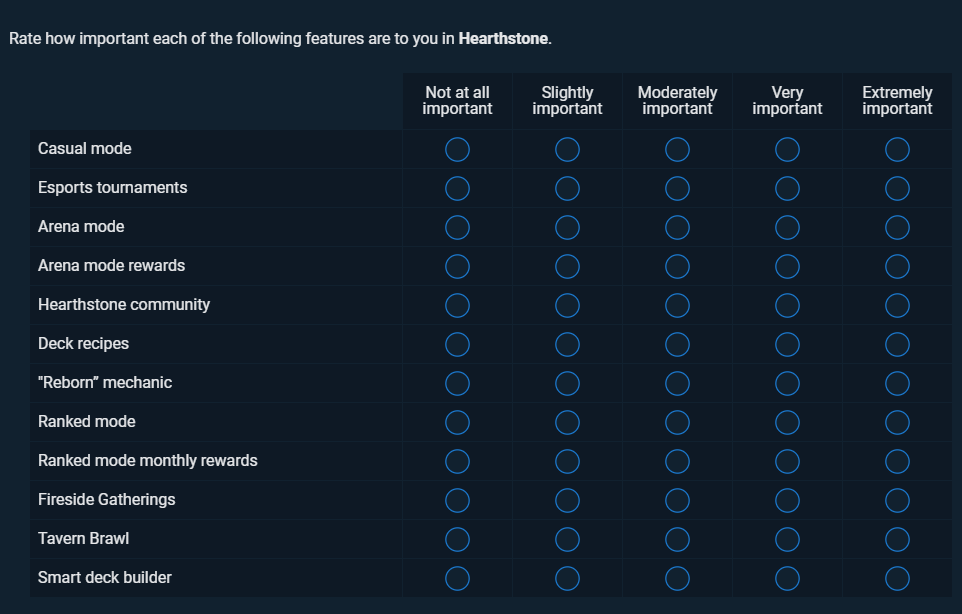The height and width of the screenshot is (614, 962).
Task: Choose Extremely important for Tavern Brawl
Action: tap(897, 540)
